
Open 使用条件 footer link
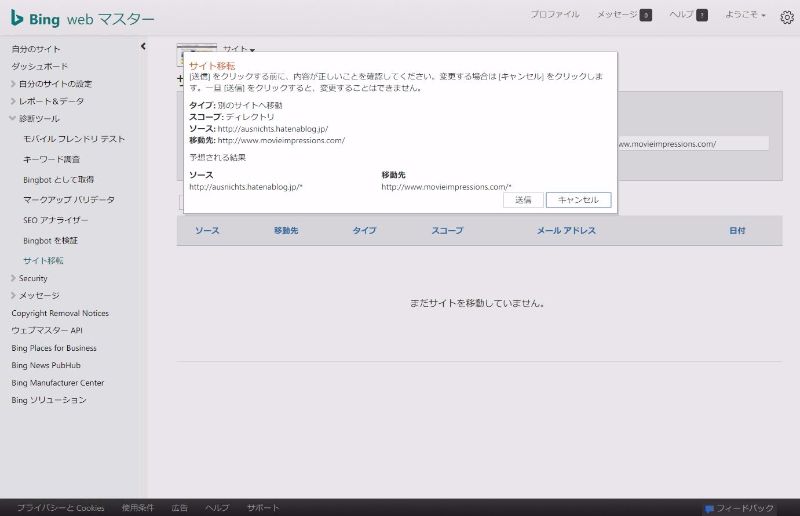[138, 508]
